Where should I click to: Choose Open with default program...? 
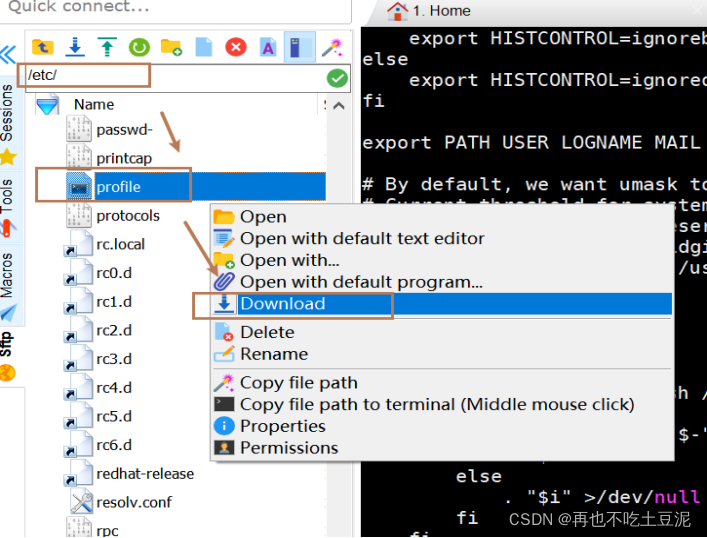pos(442,282)
